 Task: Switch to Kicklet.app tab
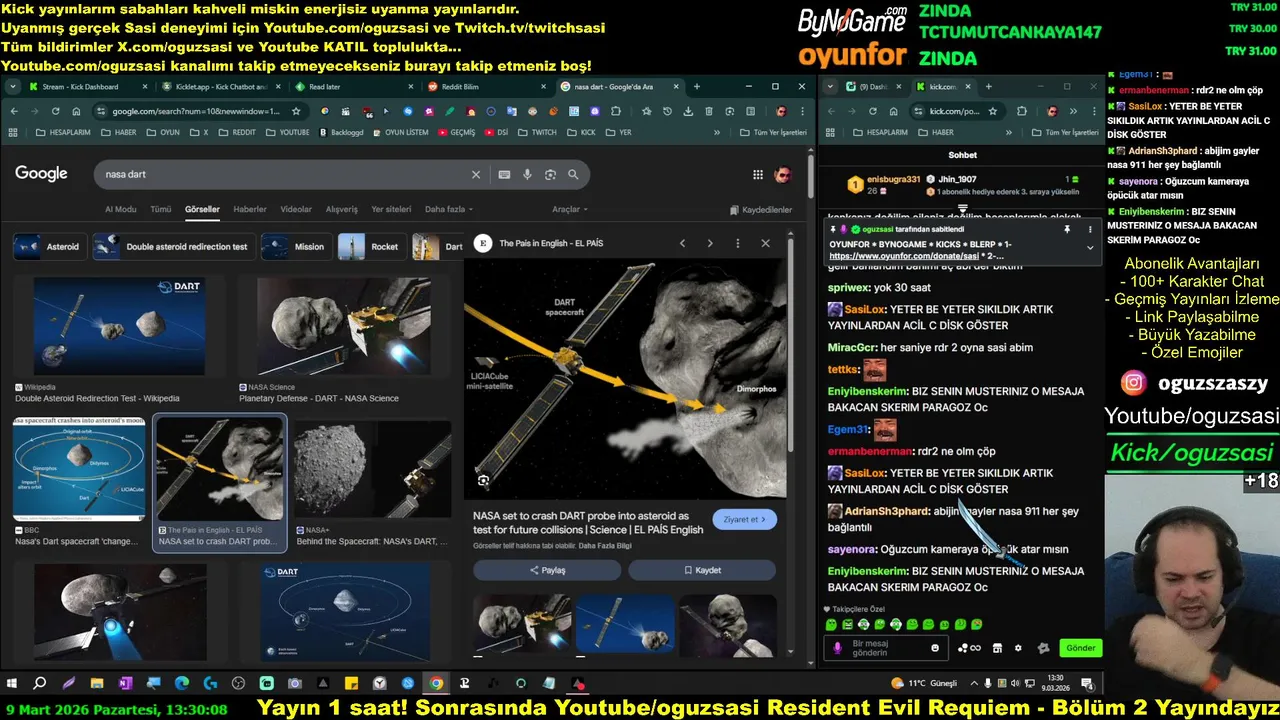(x=221, y=87)
